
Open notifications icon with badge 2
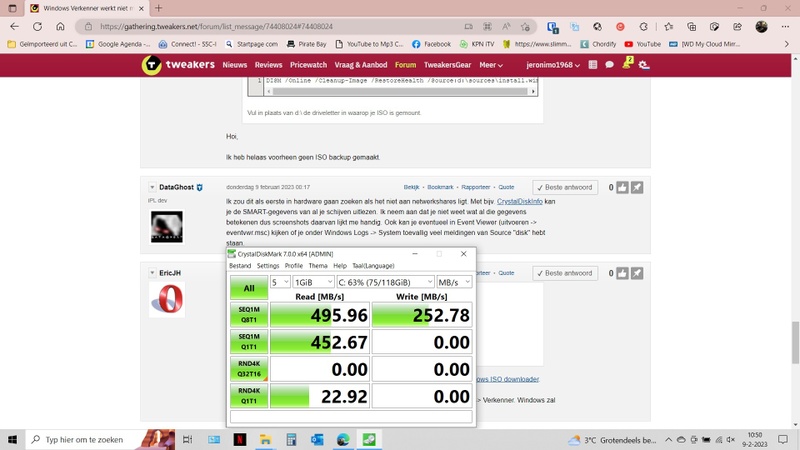(627, 64)
